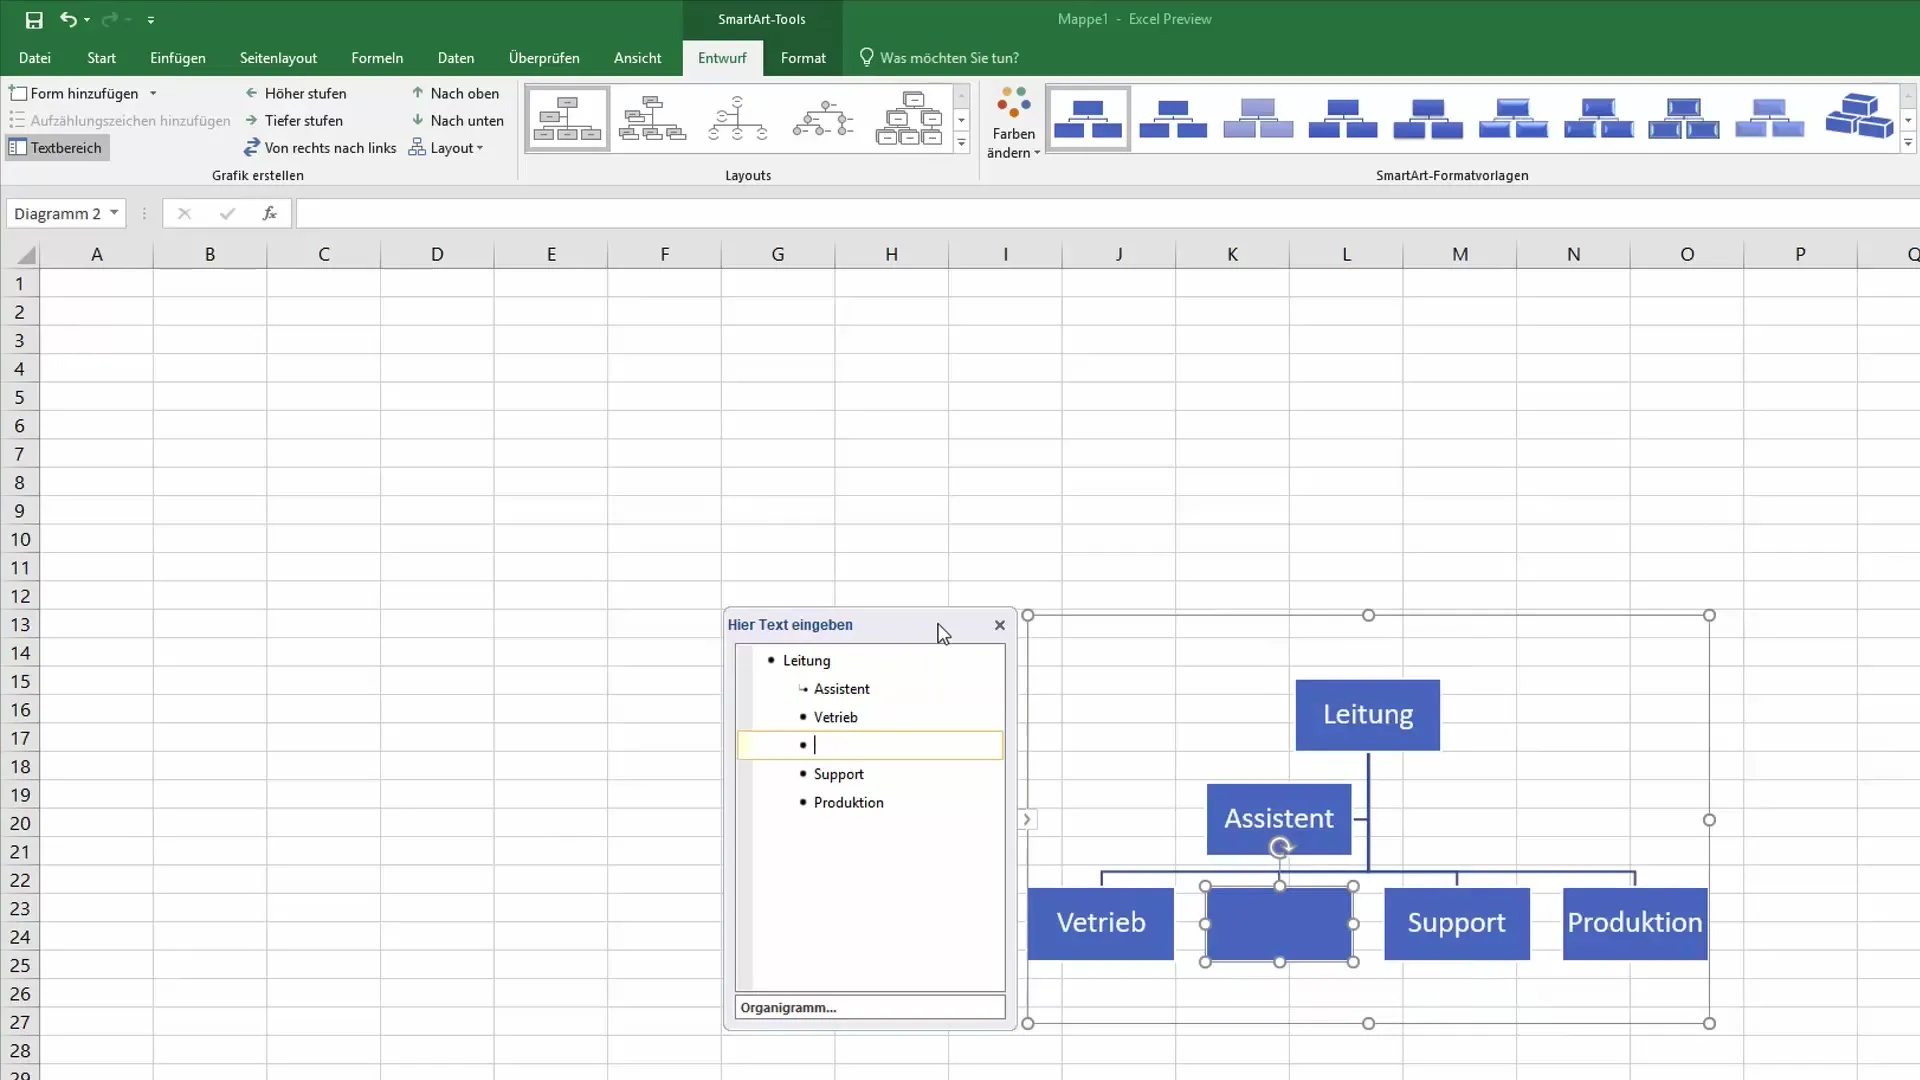This screenshot has height=1080, width=1920.
Task: Toggle Von rechts nach links
Action: tap(320, 148)
